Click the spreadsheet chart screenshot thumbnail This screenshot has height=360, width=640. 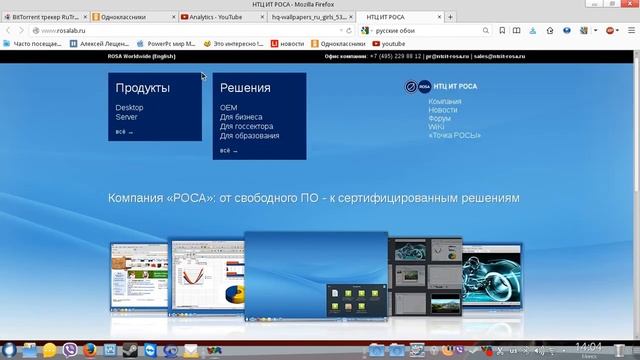[207, 278]
